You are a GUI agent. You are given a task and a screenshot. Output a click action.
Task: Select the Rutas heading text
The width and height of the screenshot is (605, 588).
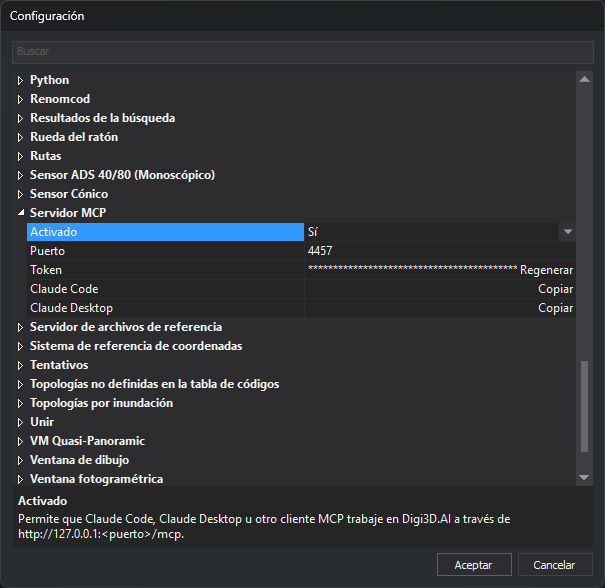(x=46, y=156)
